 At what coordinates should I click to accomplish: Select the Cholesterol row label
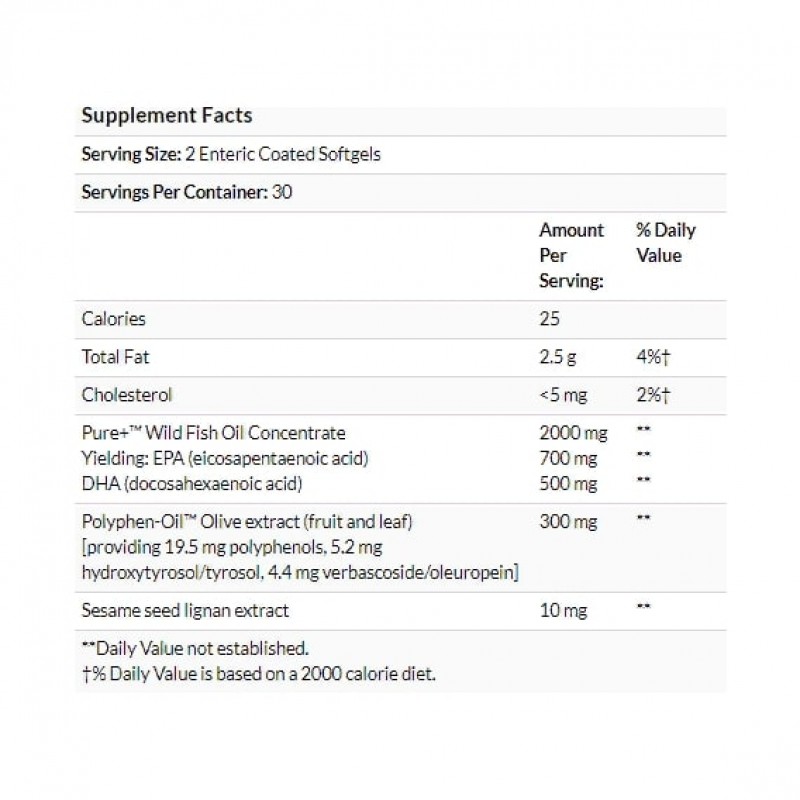(x=122, y=394)
